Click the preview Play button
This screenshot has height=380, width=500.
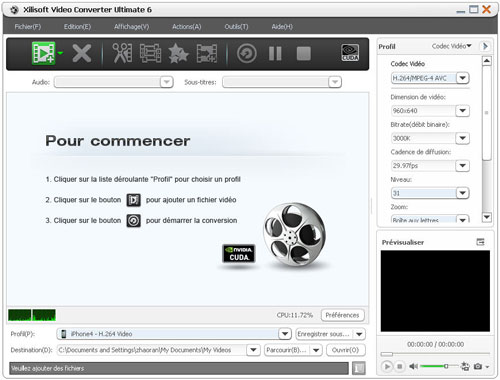(x=387, y=366)
